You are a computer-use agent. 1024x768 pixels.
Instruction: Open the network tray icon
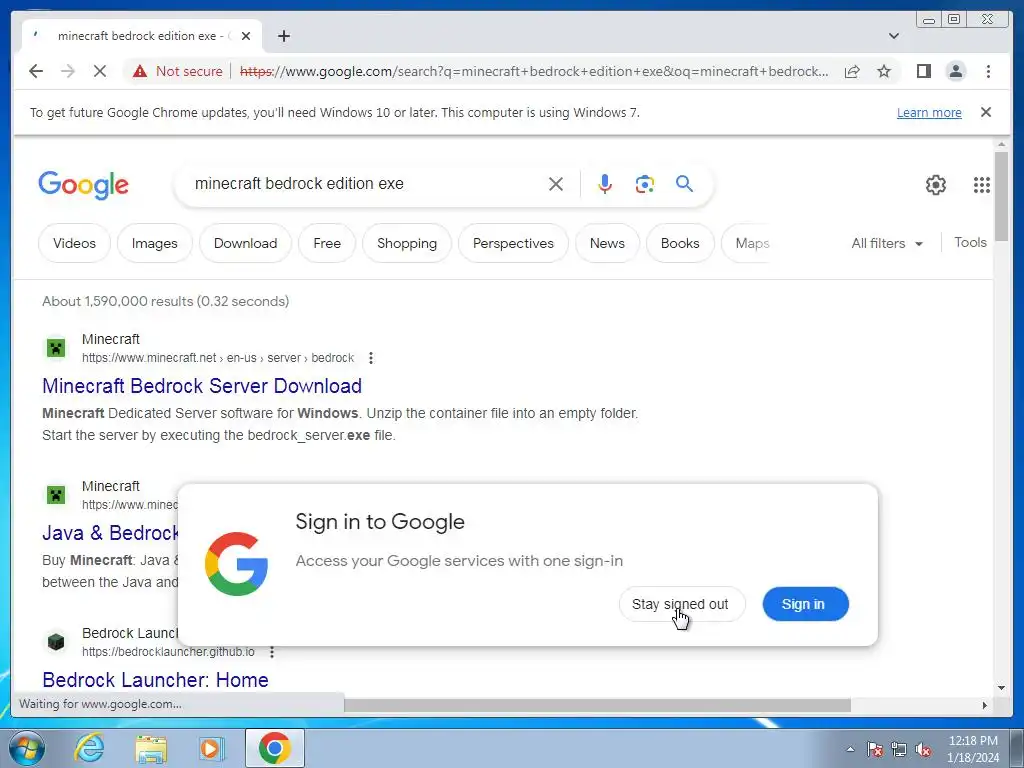tap(899, 749)
